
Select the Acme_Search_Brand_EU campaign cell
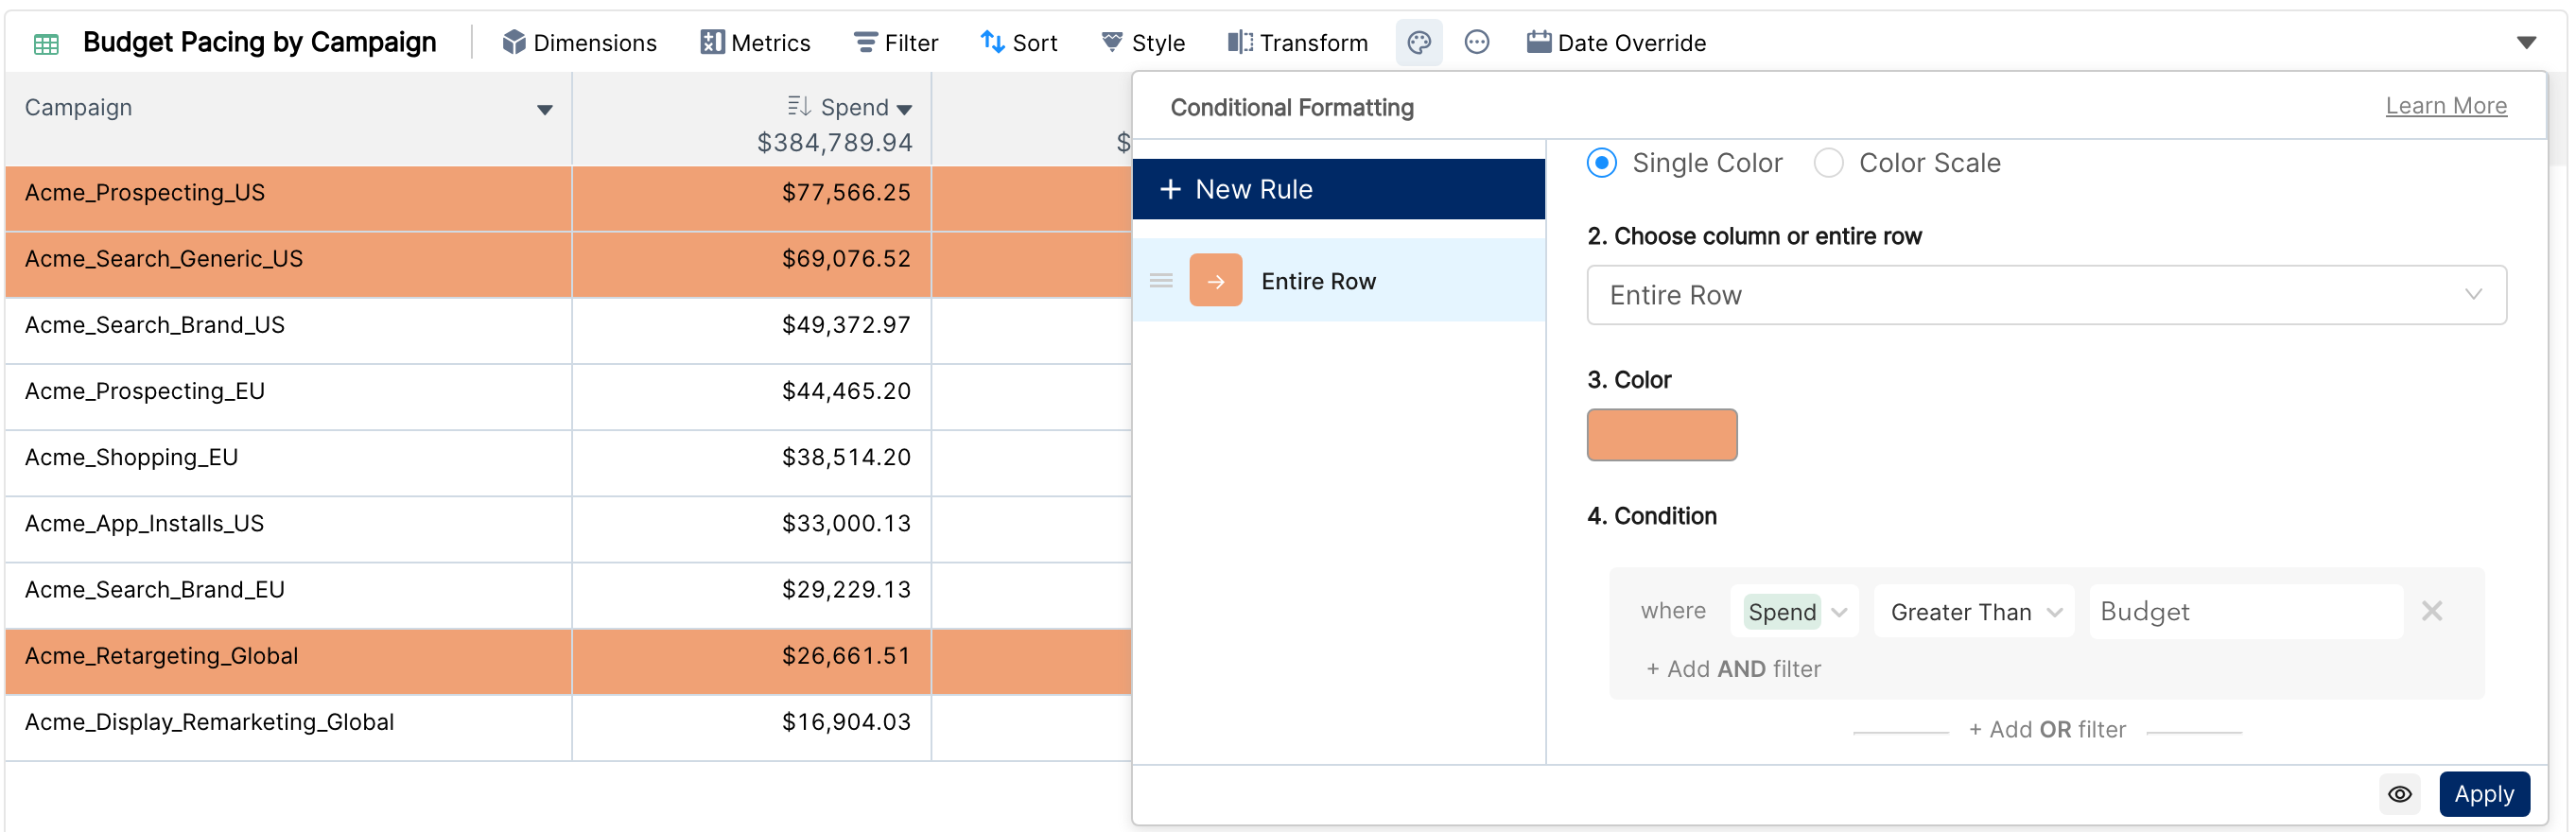[x=288, y=596]
